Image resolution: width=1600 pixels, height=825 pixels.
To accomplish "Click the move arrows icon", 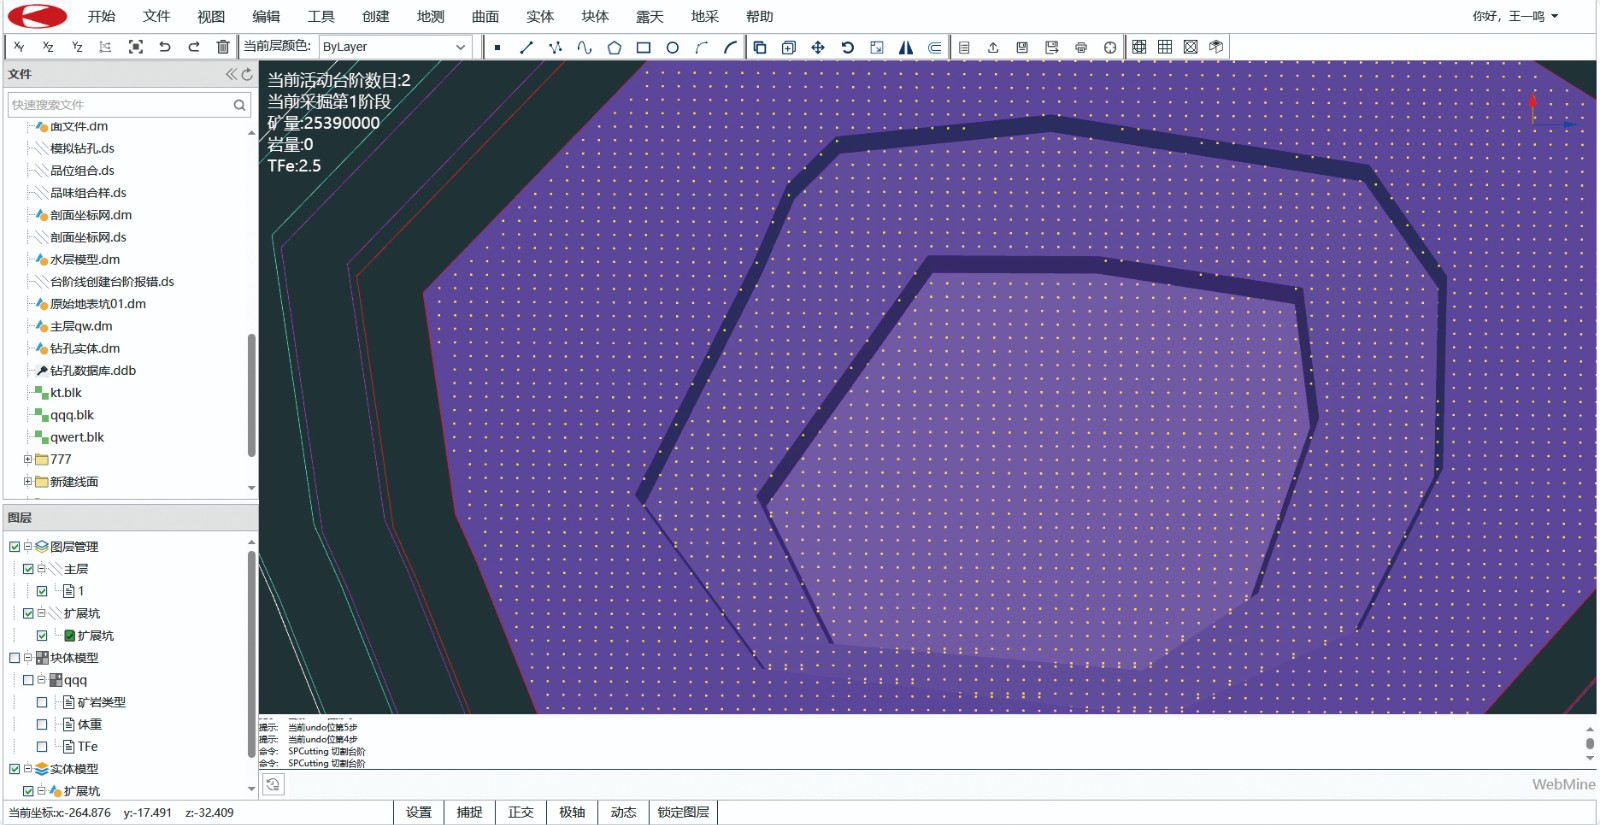I will tap(818, 47).
